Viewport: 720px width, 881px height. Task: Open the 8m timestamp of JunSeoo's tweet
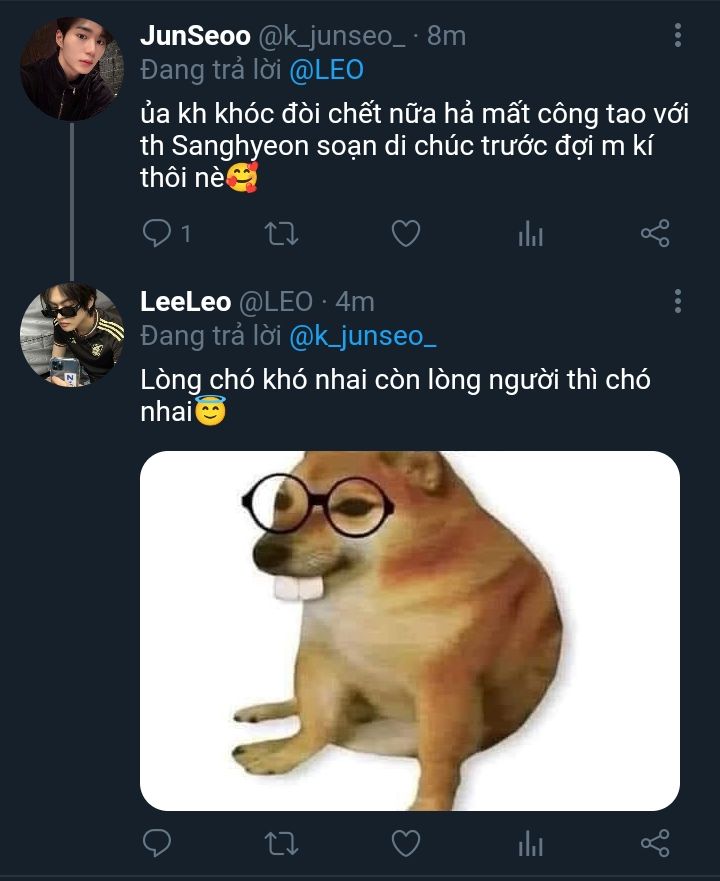click(x=446, y=36)
